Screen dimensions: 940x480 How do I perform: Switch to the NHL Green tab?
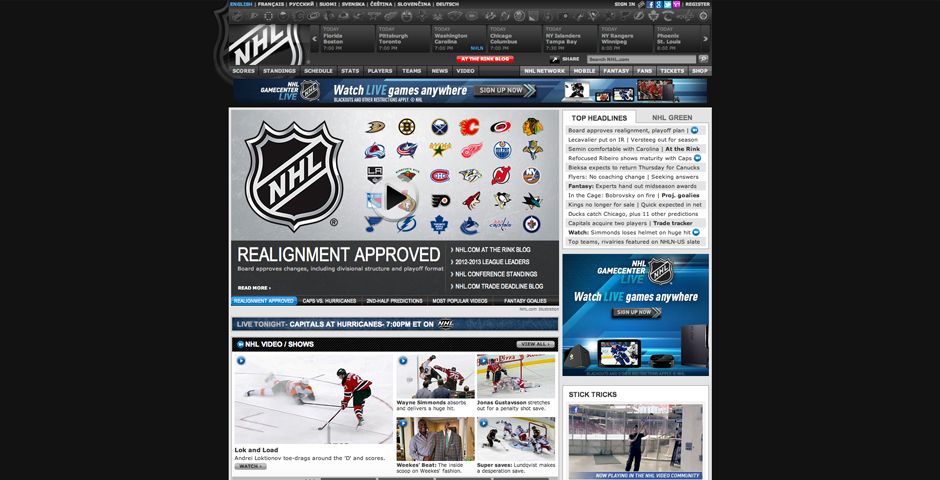[x=672, y=117]
